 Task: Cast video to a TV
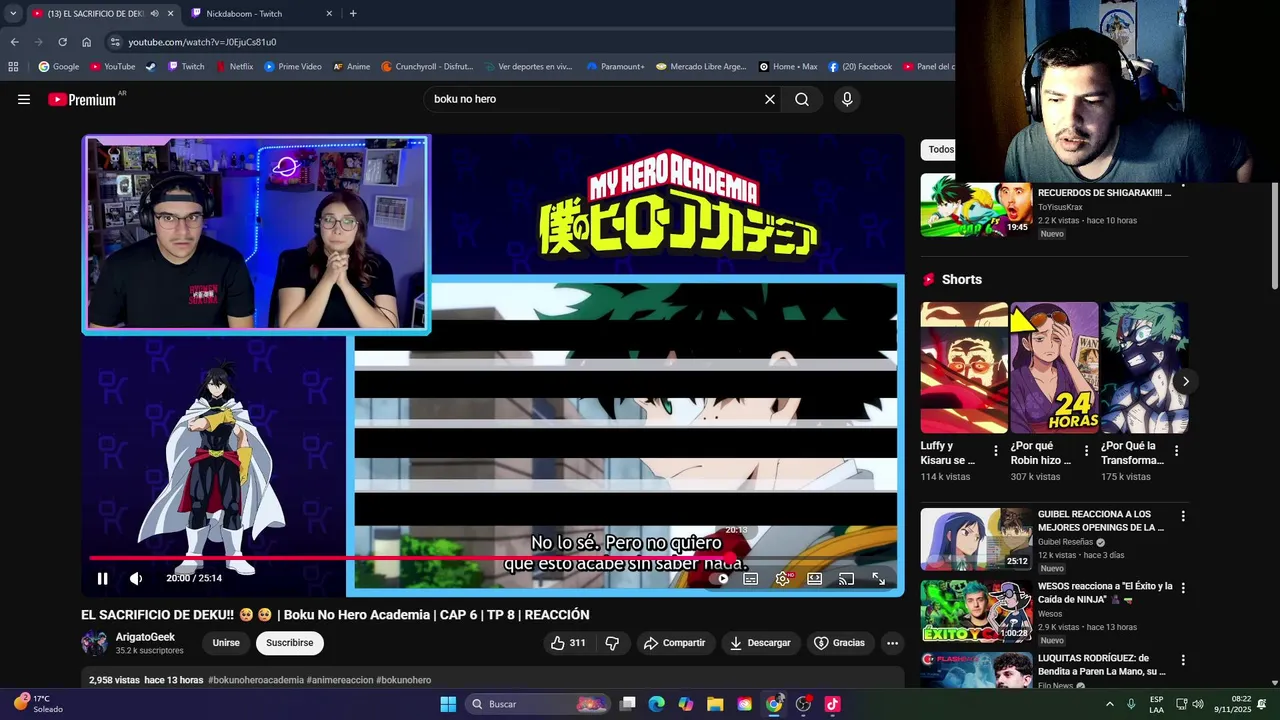847,578
